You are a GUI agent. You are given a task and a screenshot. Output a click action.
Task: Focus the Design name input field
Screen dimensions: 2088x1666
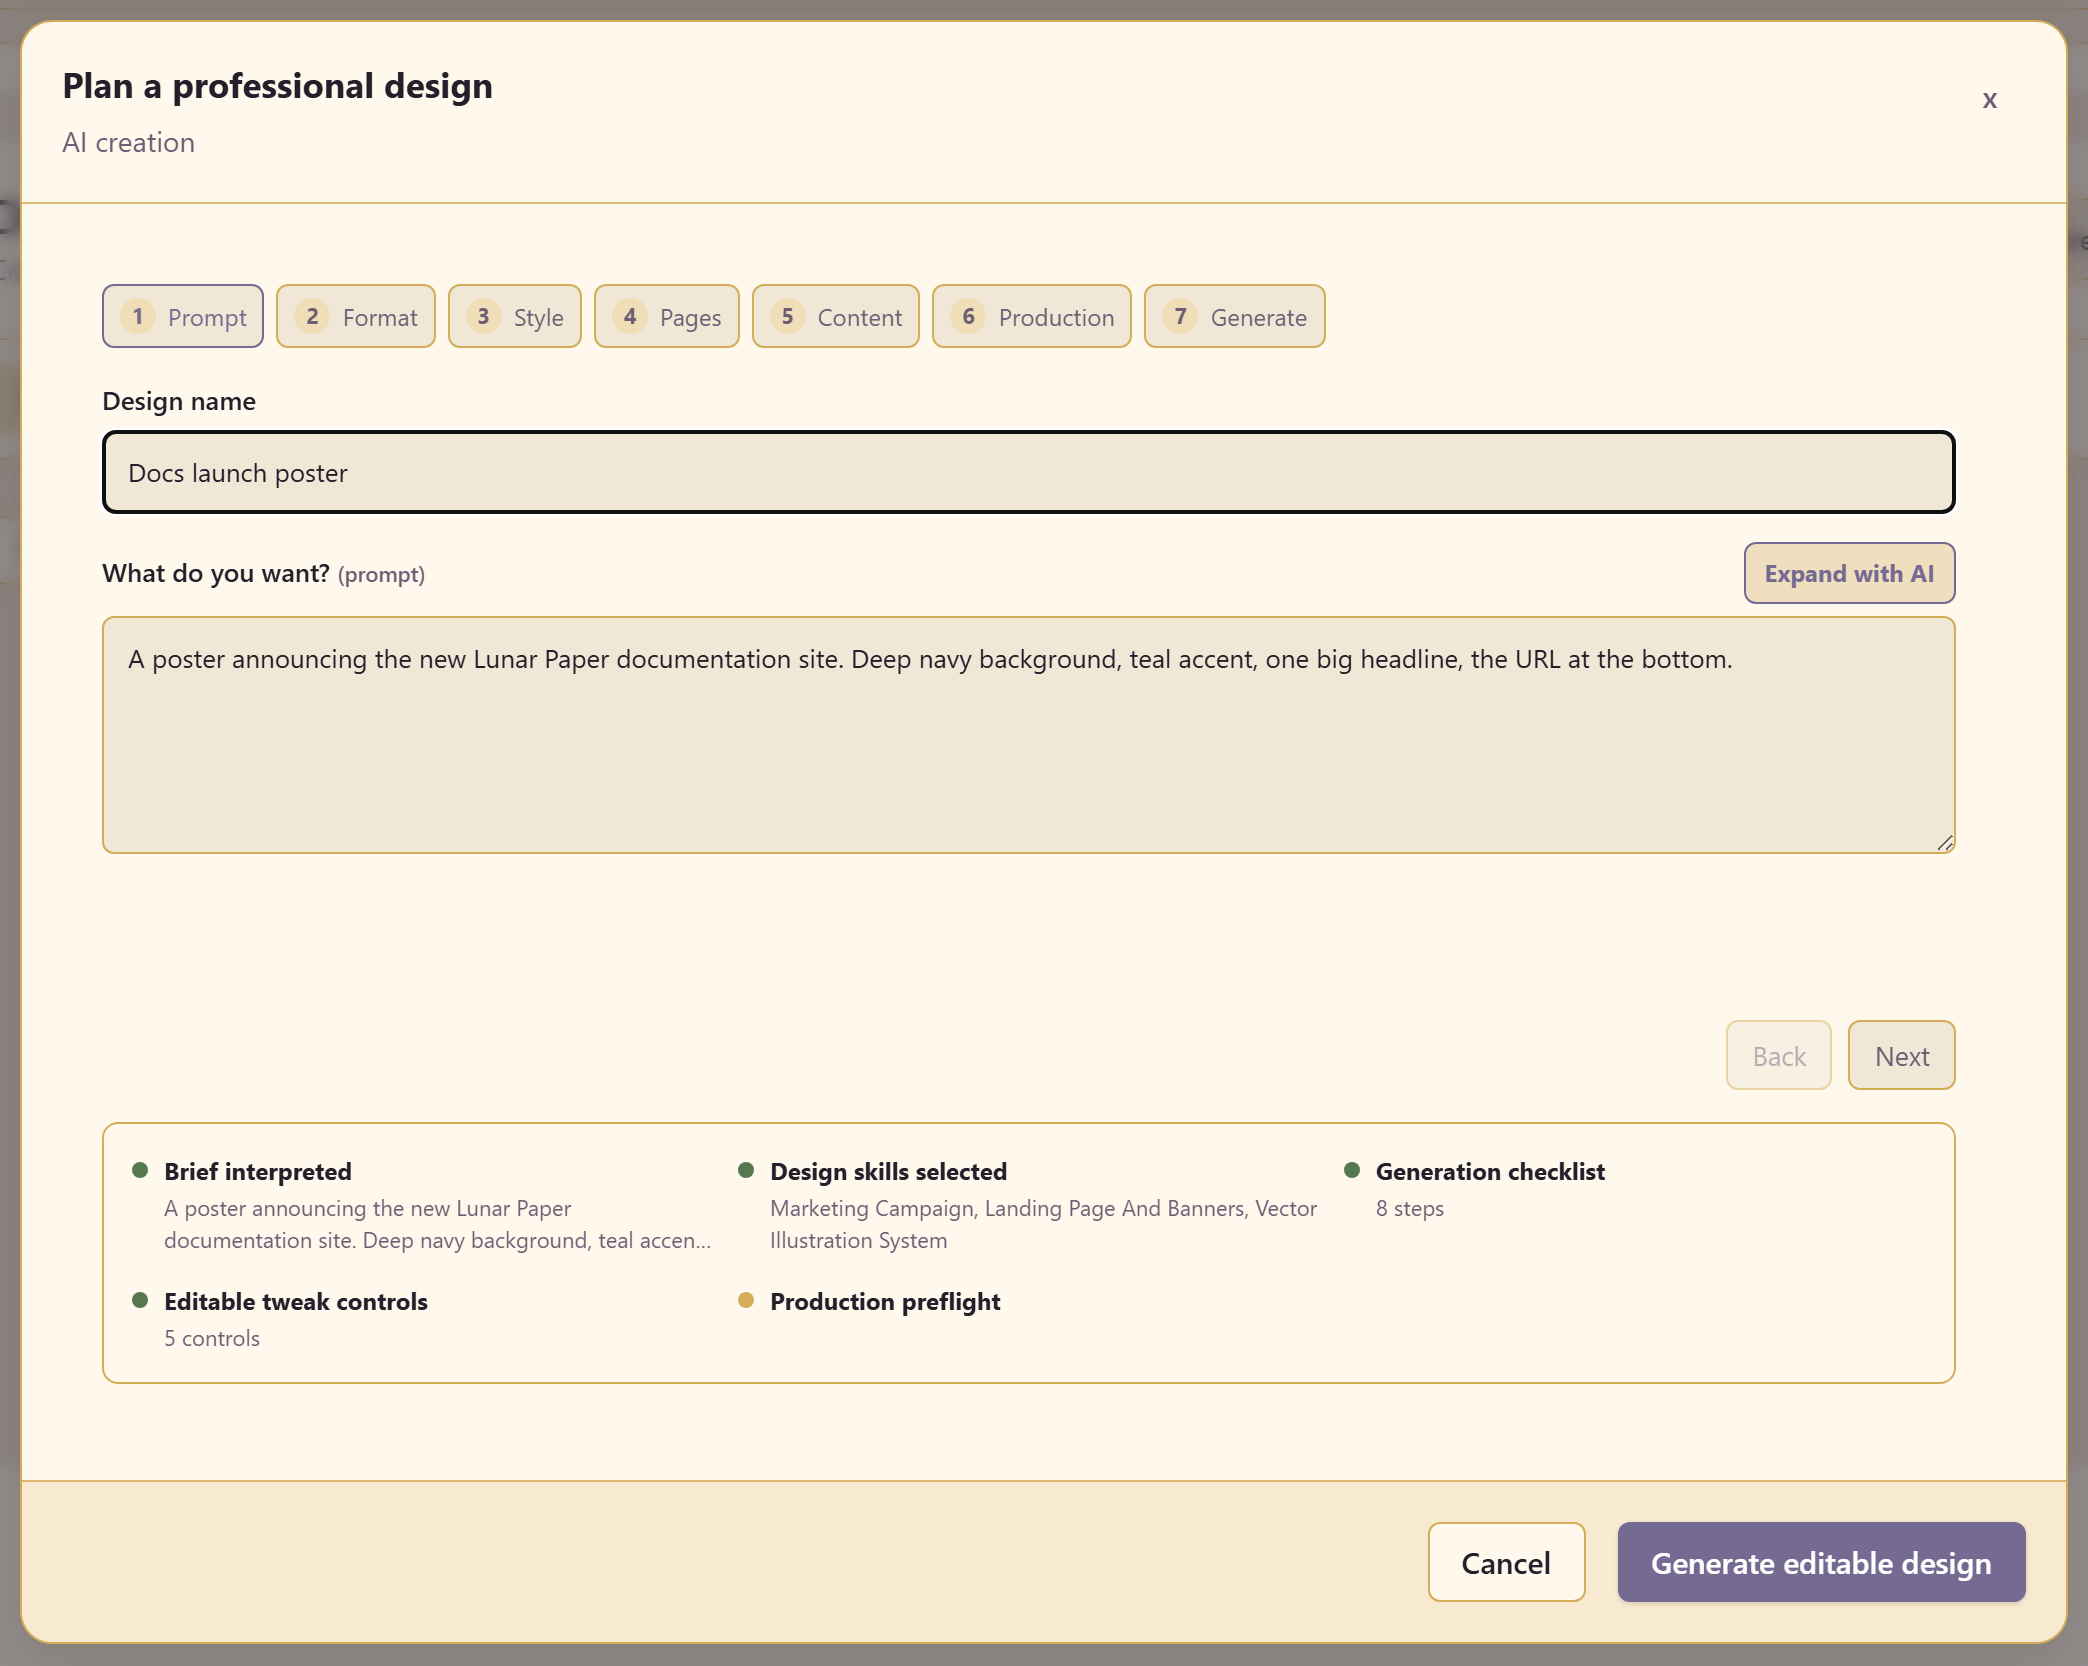click(x=1029, y=472)
